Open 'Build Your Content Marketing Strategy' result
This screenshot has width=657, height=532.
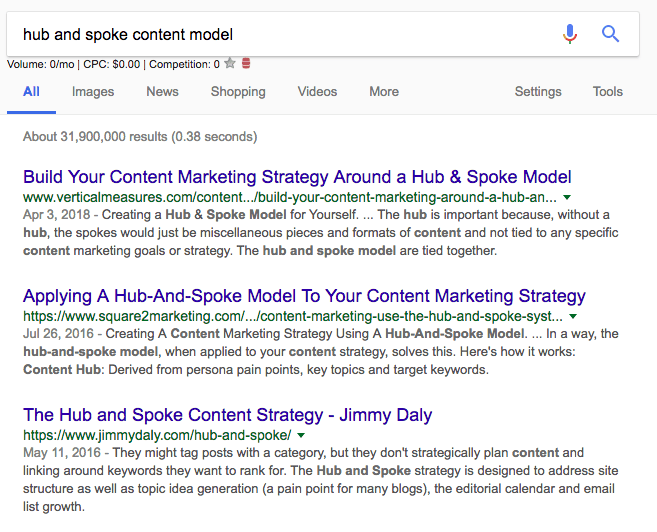tap(297, 177)
